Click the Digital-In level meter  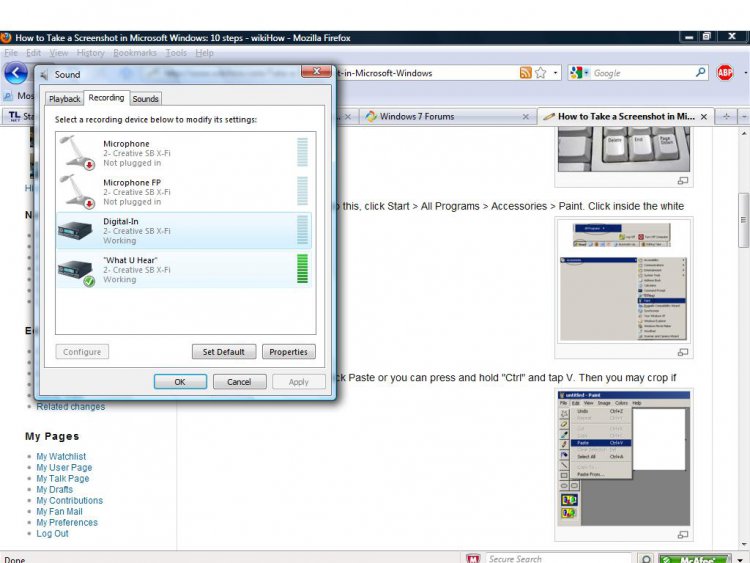[302, 230]
